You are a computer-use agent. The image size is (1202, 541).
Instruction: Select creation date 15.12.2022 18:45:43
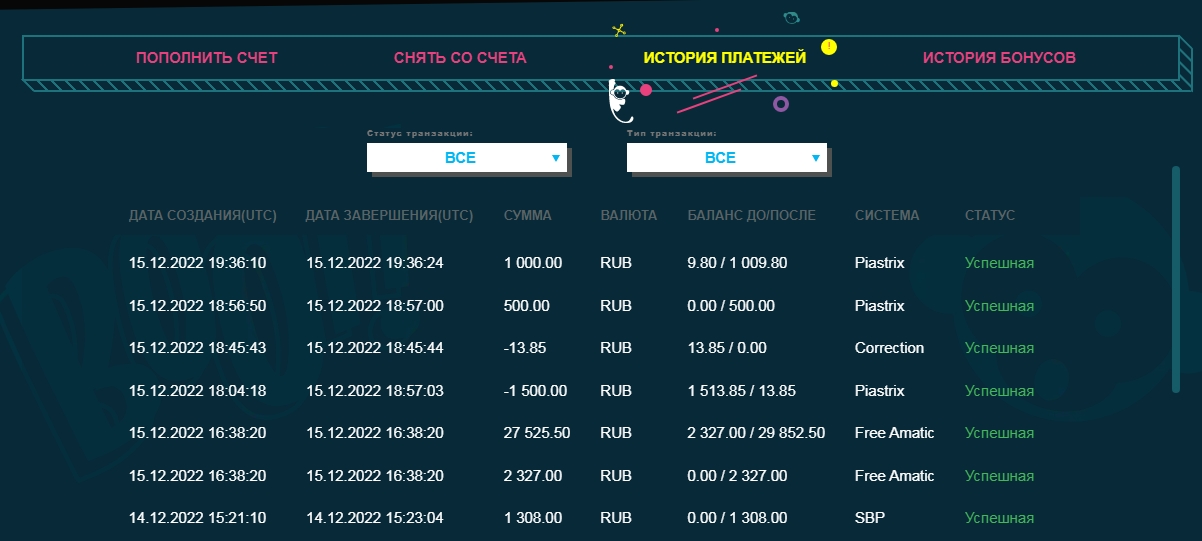pos(198,348)
